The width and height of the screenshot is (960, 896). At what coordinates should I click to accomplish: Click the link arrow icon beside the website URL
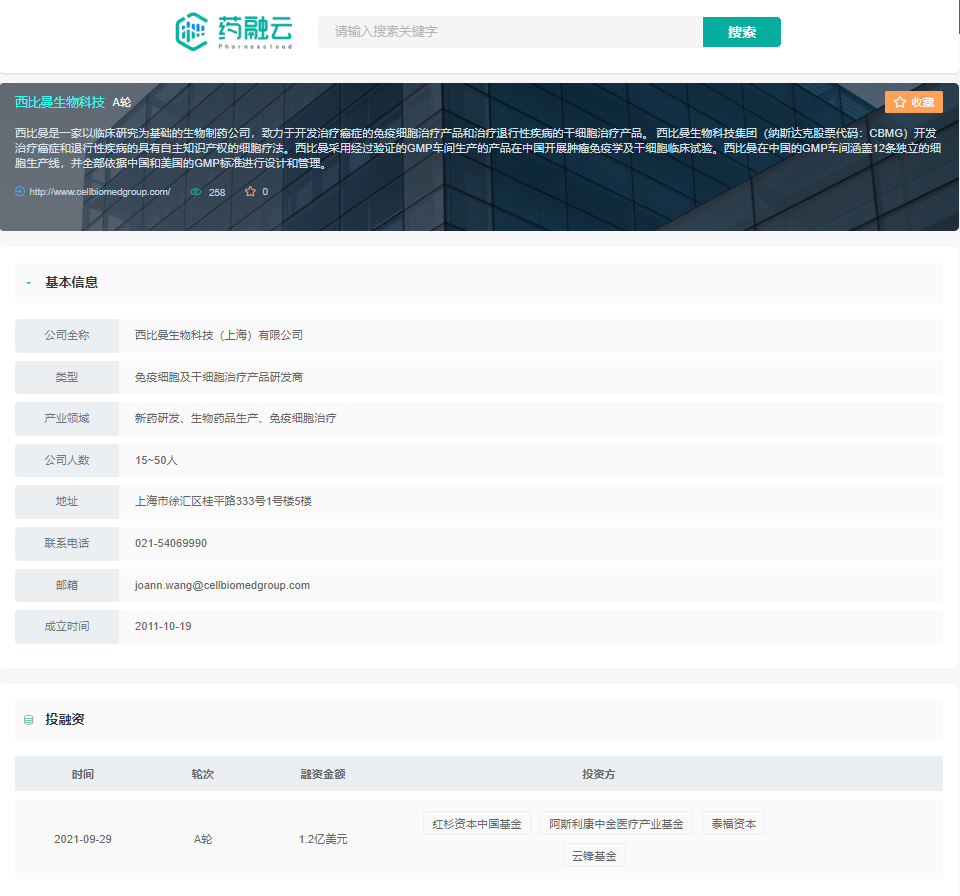(20, 192)
